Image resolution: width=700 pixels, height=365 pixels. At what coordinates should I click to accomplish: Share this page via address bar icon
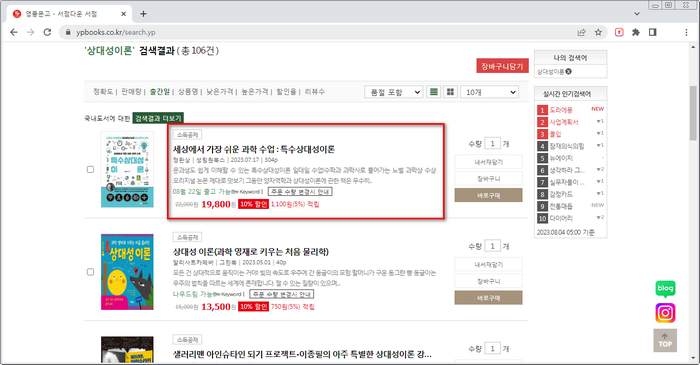[x=581, y=32]
